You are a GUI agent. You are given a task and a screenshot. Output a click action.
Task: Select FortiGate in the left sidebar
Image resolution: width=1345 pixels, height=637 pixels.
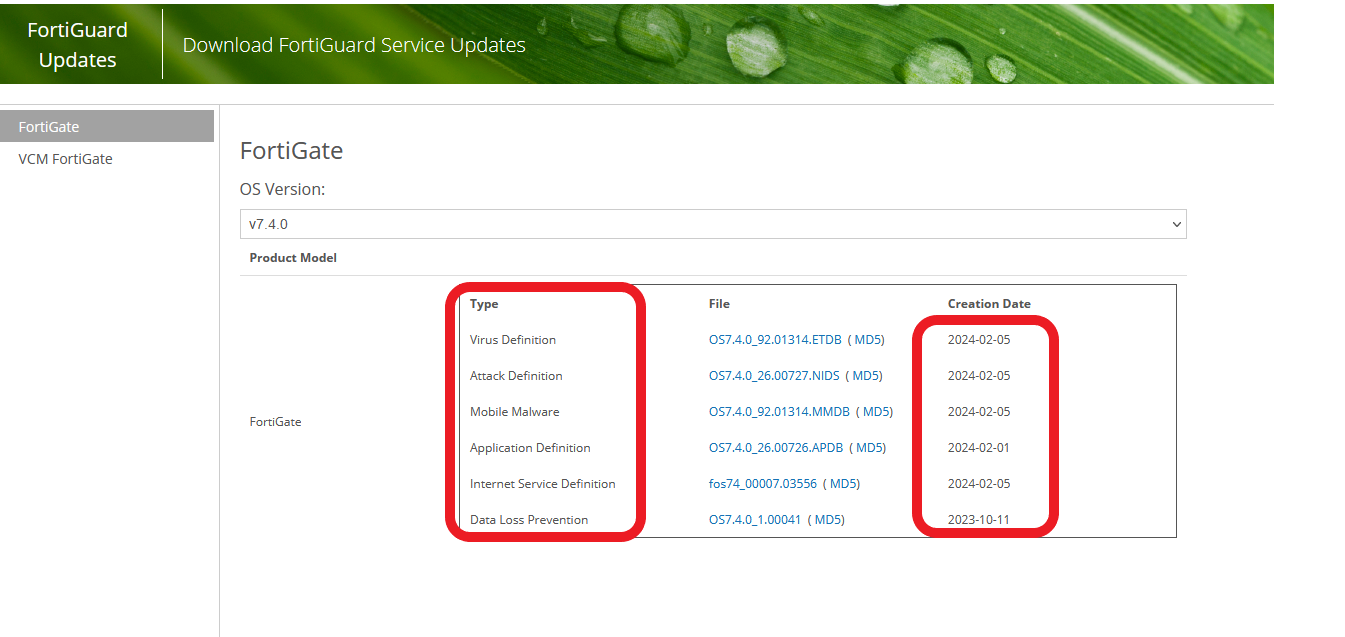coord(107,126)
